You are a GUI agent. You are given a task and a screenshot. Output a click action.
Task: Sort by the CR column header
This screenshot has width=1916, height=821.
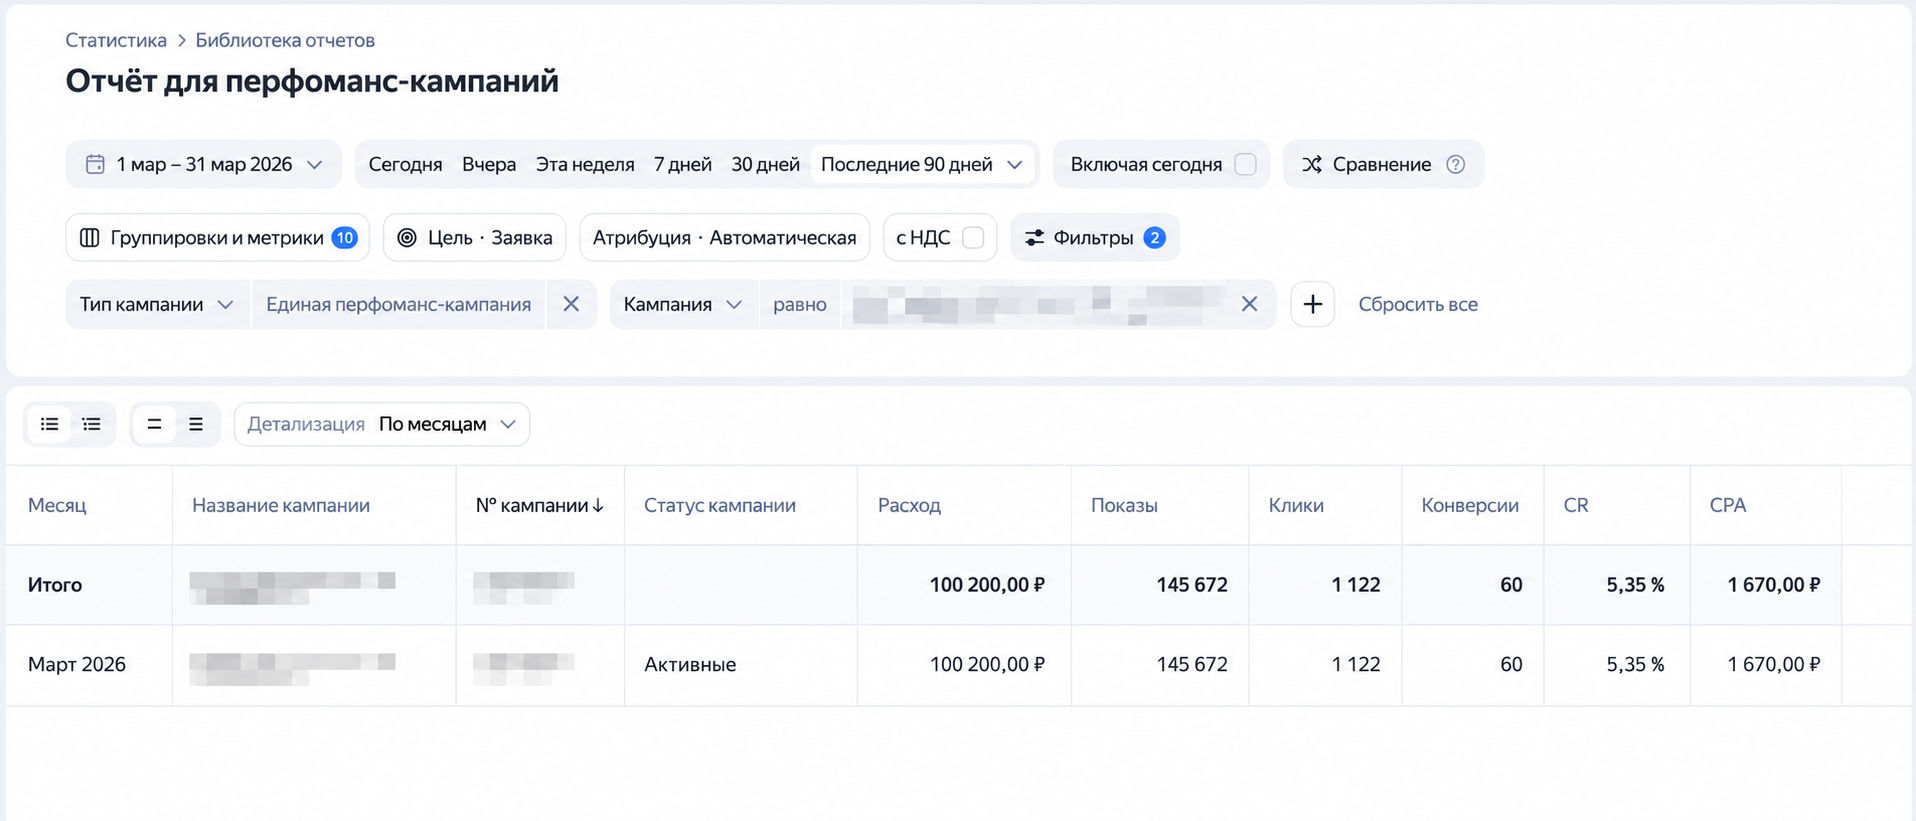pyautogui.click(x=1576, y=505)
